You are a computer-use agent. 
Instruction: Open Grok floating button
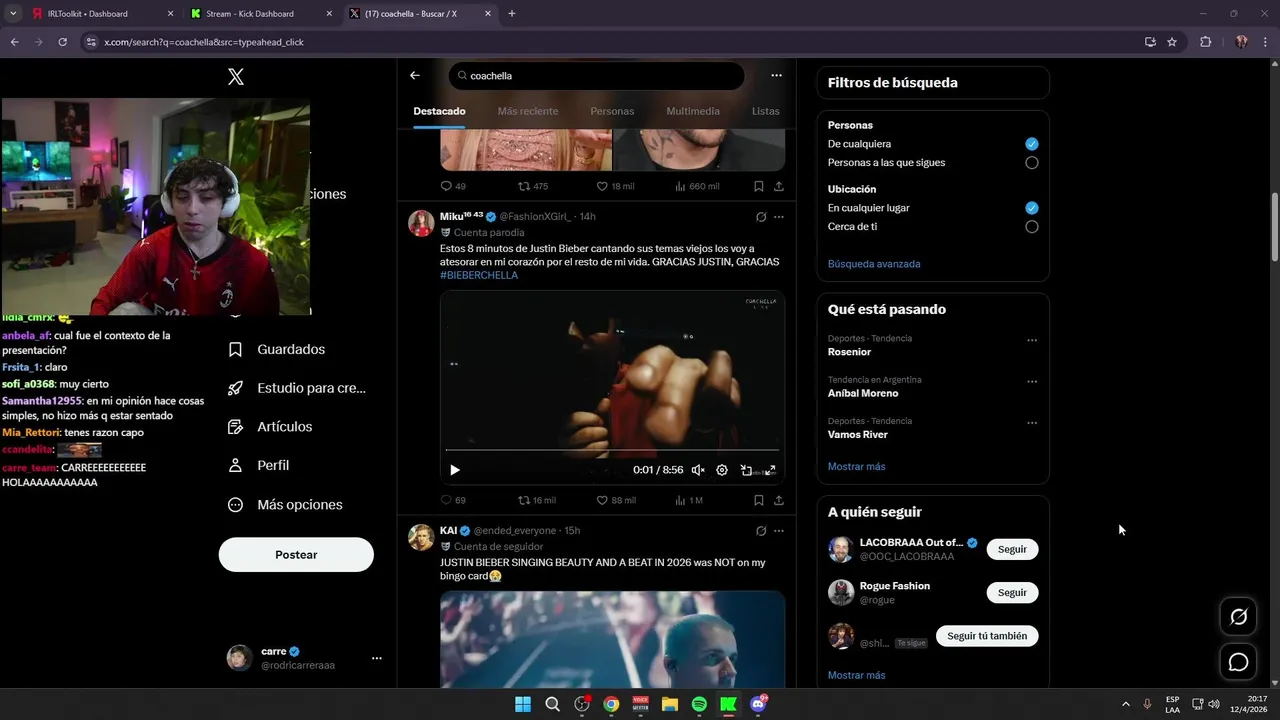pyautogui.click(x=1238, y=617)
